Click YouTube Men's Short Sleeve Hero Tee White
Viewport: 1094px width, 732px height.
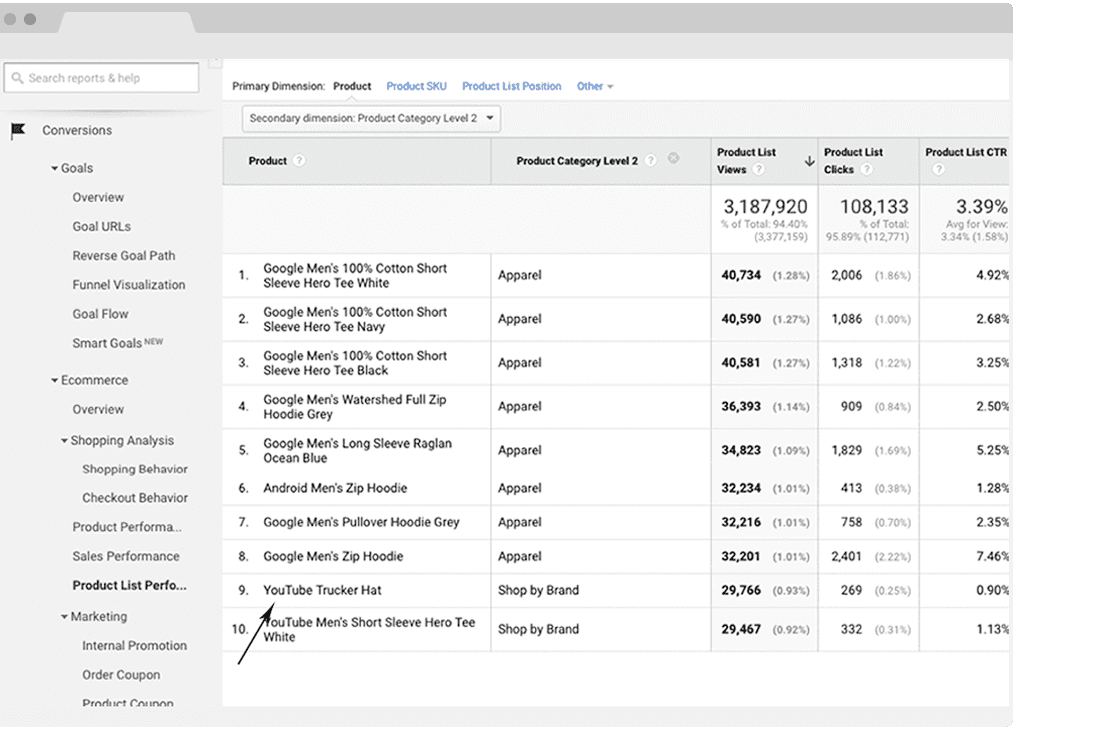[x=369, y=629]
